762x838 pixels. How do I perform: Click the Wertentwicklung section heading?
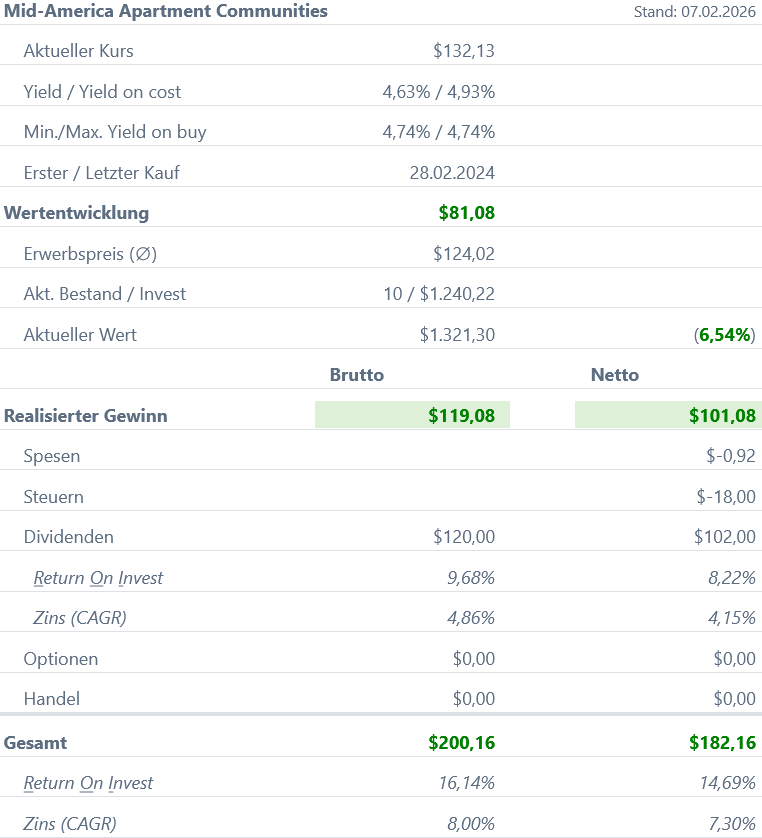[77, 213]
